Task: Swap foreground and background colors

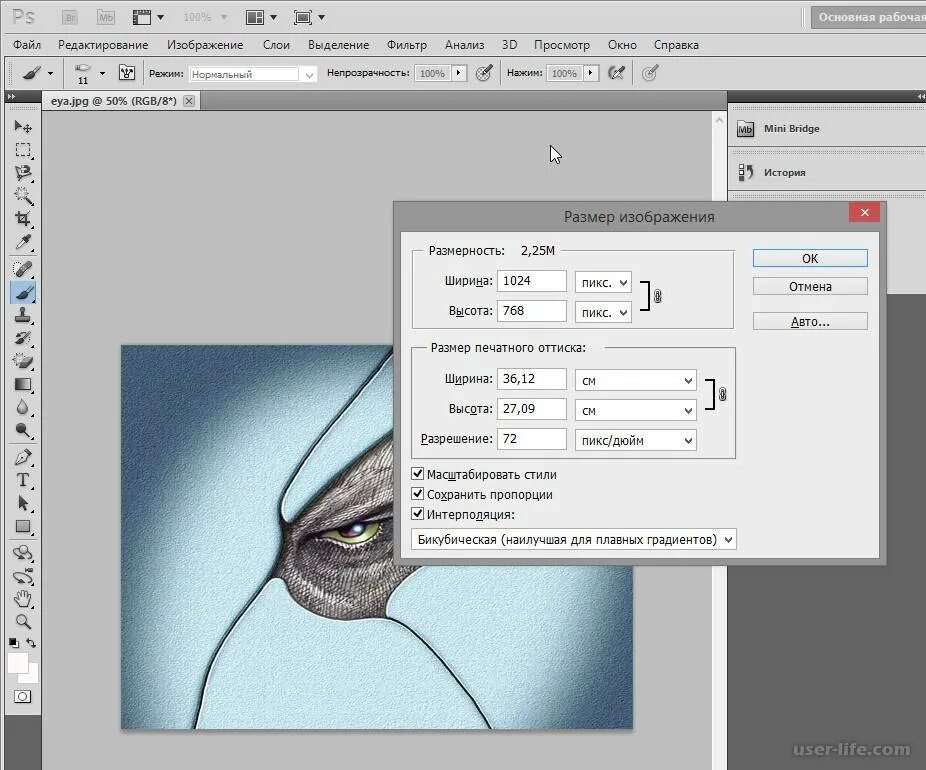Action: pyautogui.click(x=31, y=643)
